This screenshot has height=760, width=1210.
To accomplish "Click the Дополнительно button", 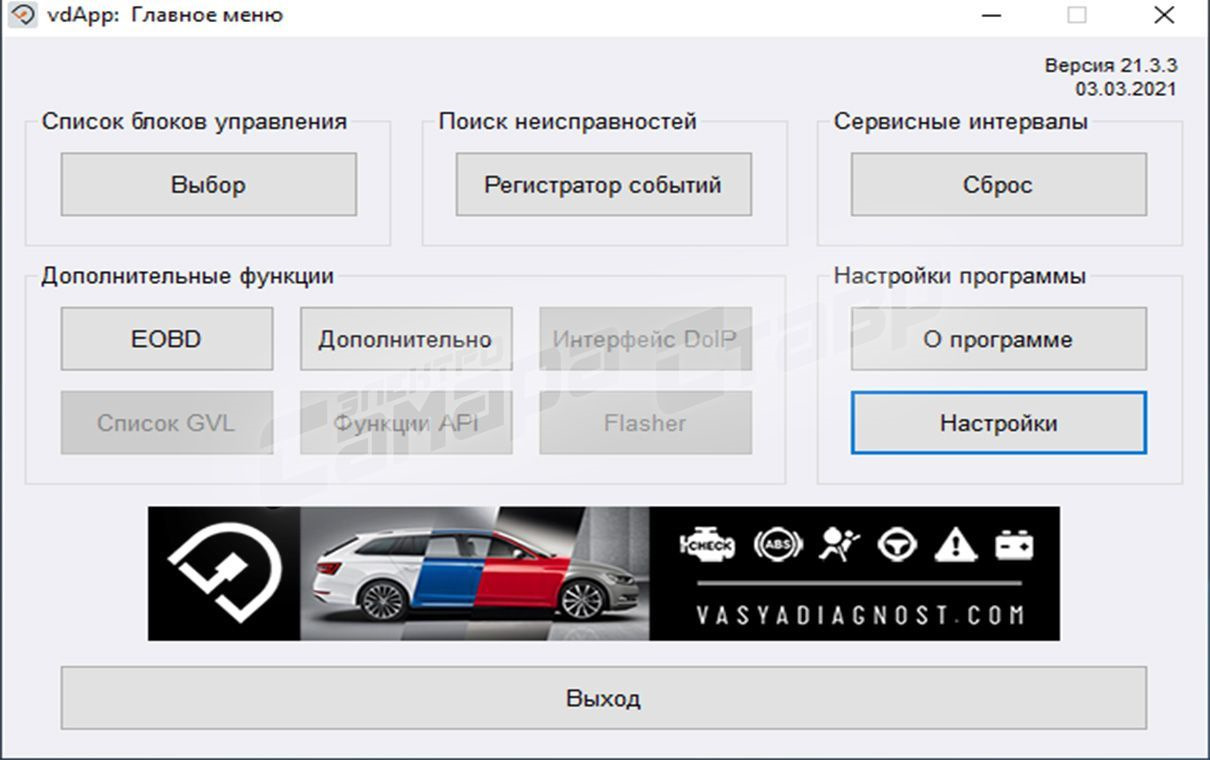I will [406, 339].
